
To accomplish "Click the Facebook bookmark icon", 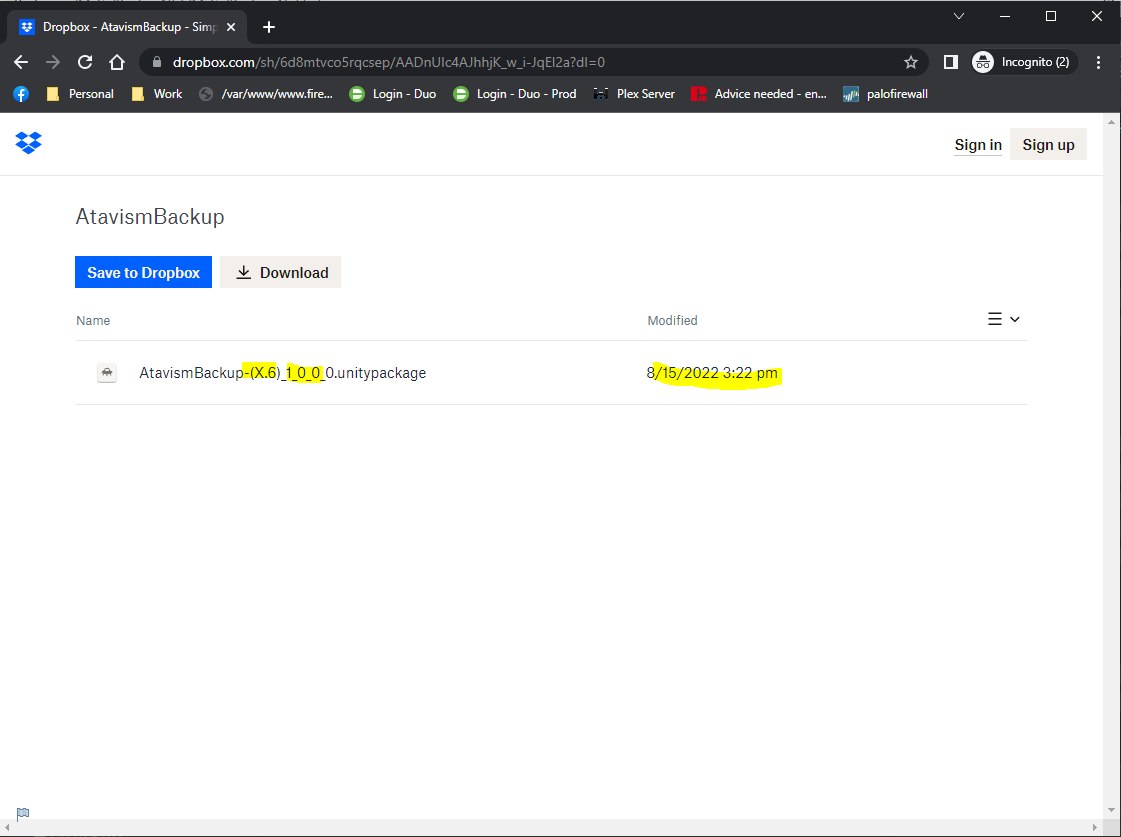I will pos(20,94).
